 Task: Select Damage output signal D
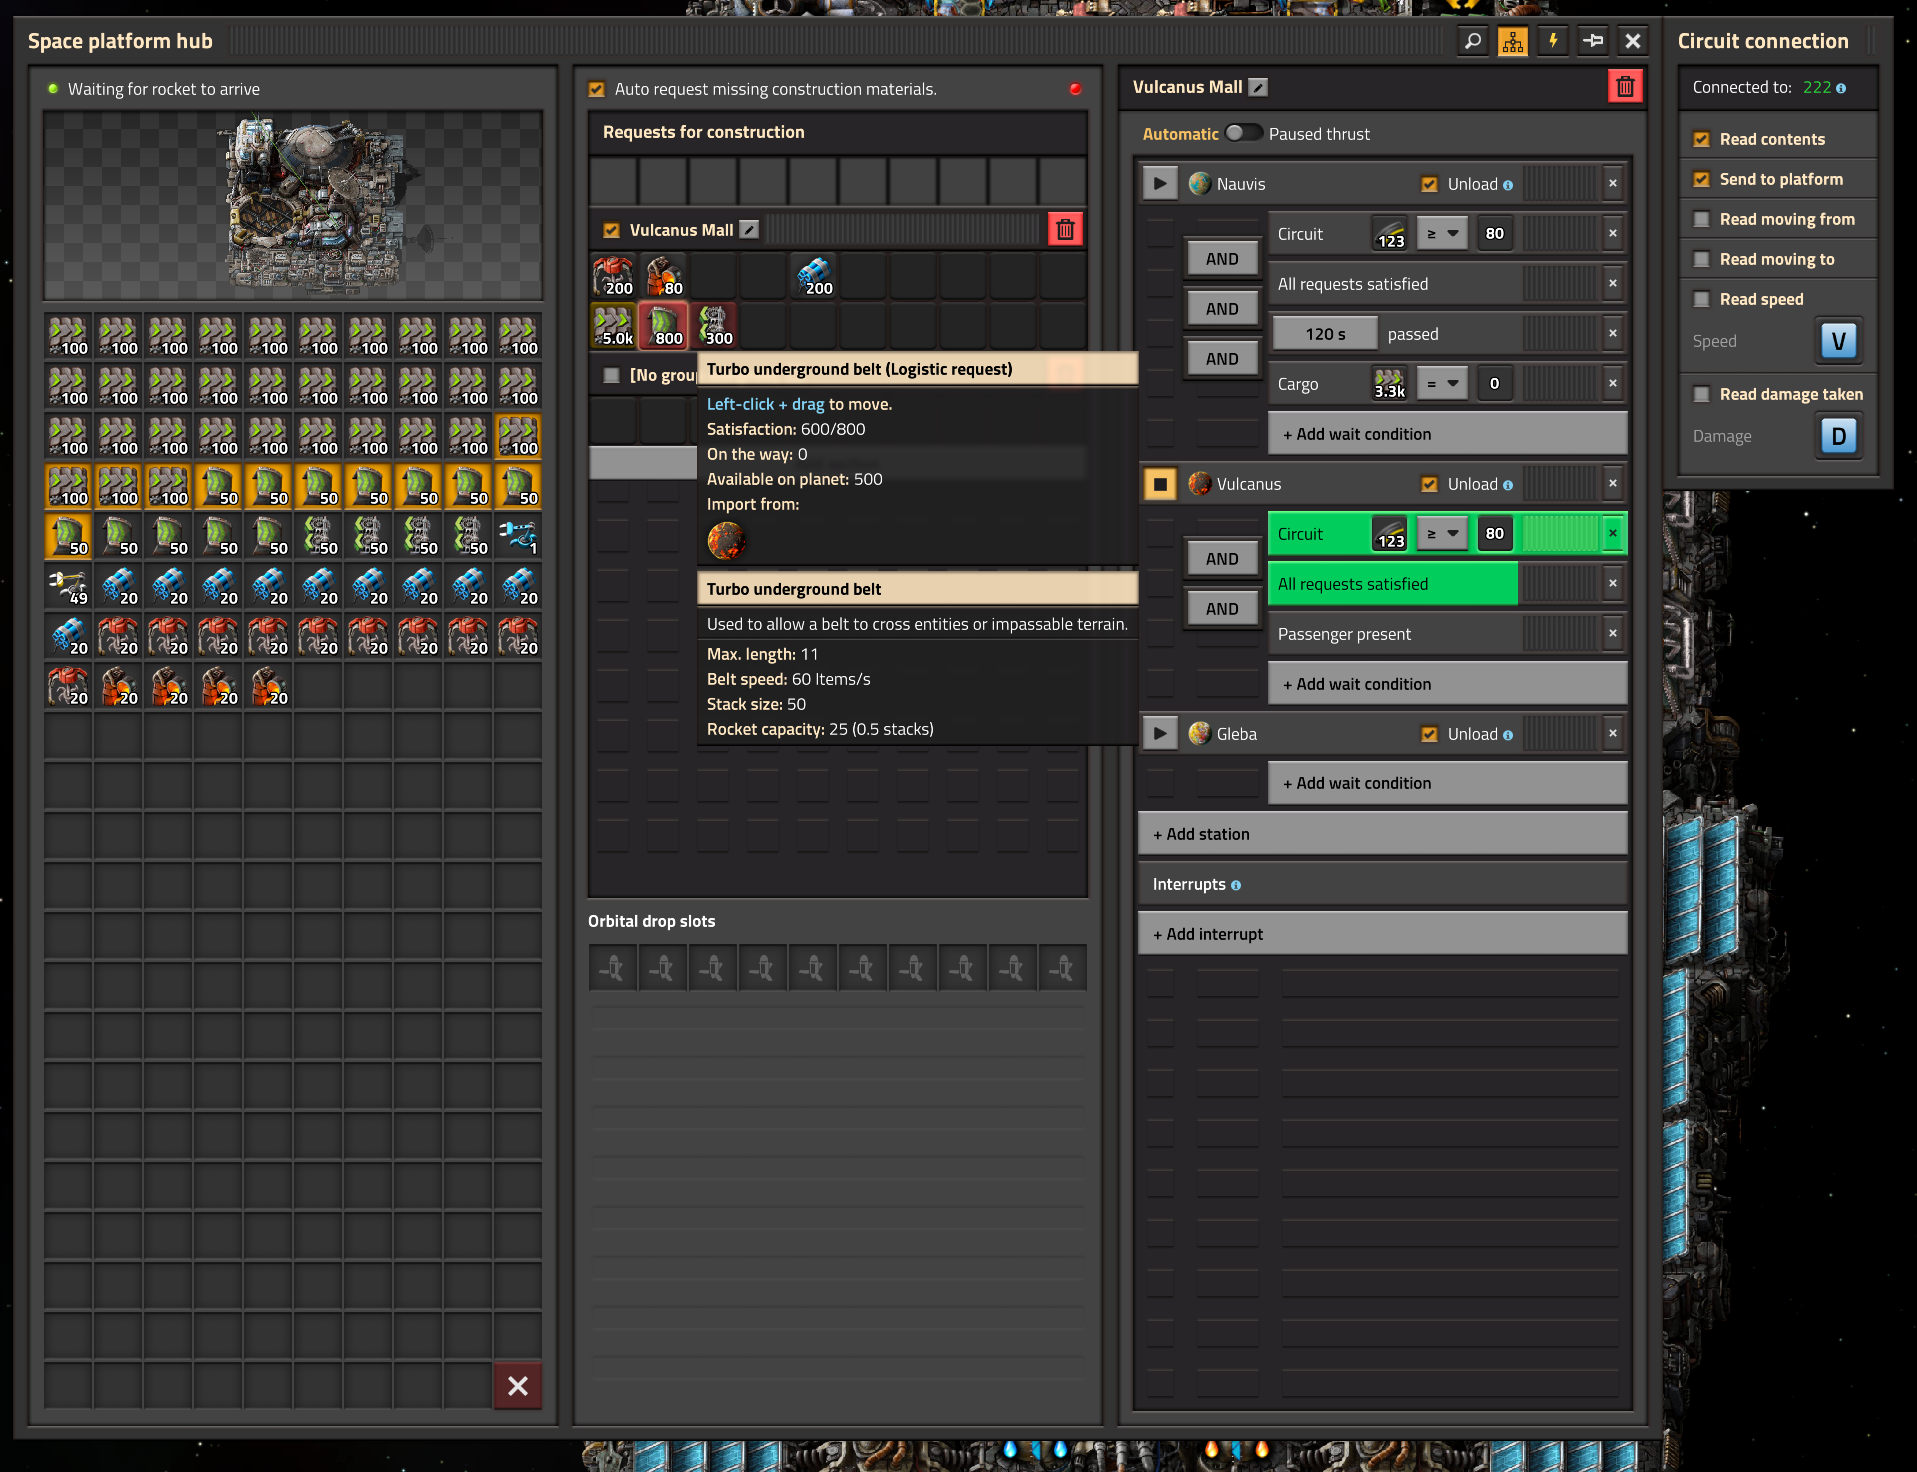(x=1838, y=436)
